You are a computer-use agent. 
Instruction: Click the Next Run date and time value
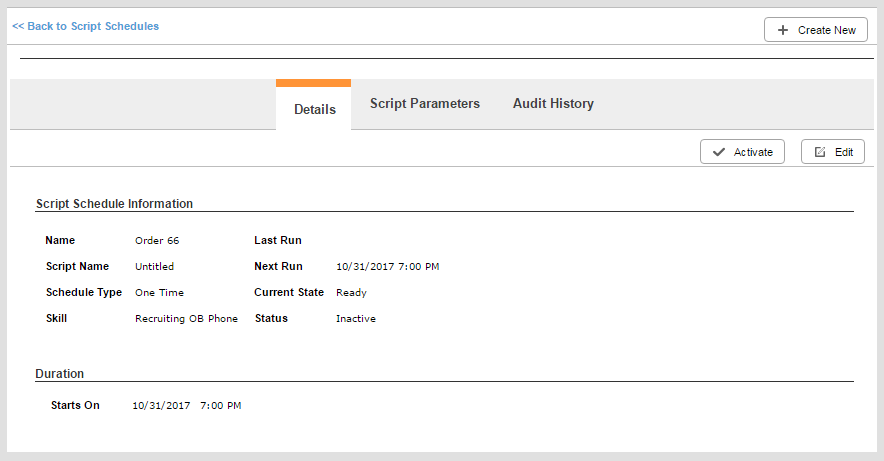pos(387,267)
